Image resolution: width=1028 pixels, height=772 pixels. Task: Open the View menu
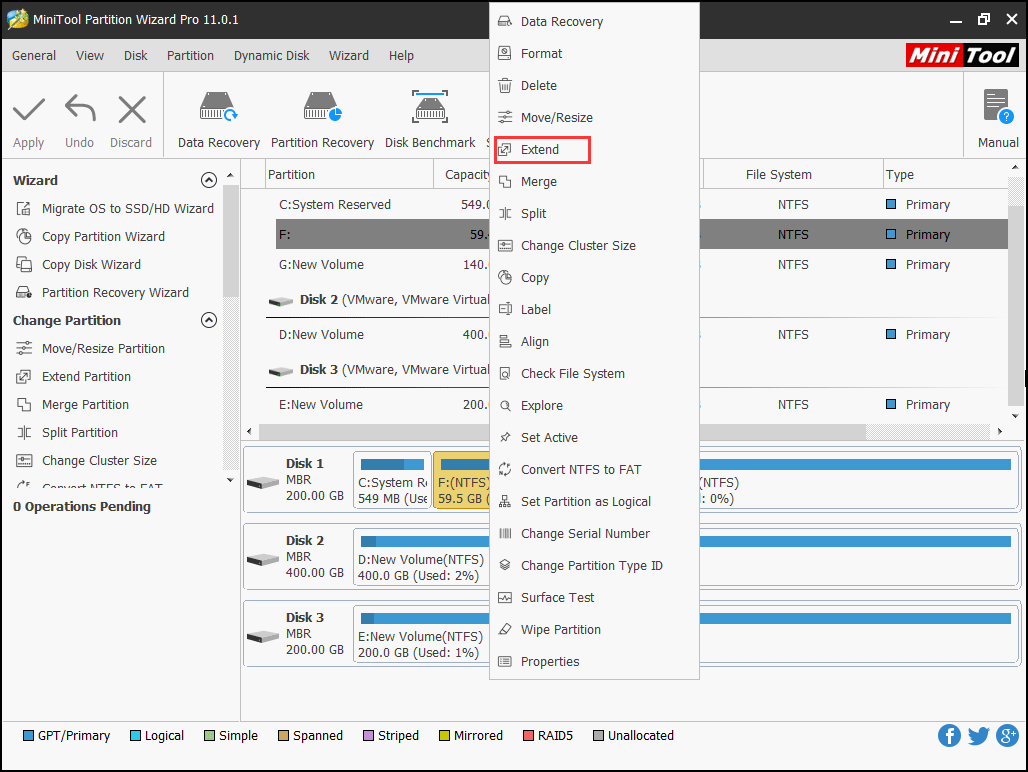[90, 56]
